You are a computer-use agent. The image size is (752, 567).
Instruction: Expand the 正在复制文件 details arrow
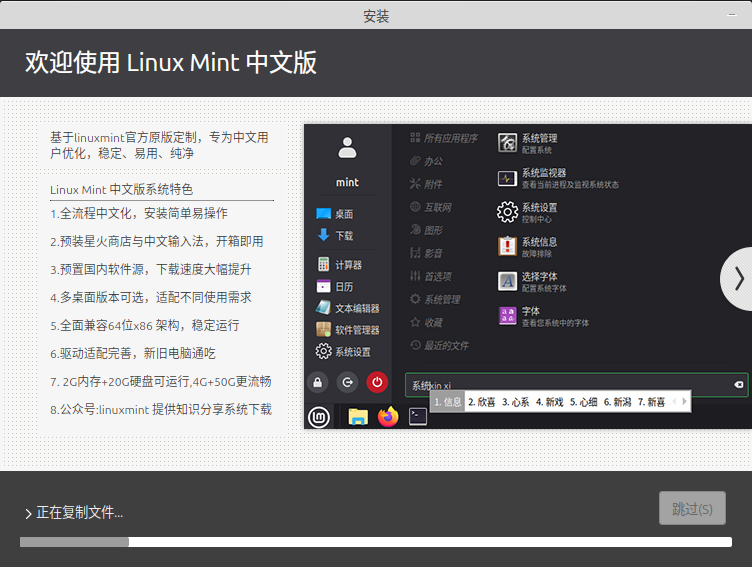[28, 514]
